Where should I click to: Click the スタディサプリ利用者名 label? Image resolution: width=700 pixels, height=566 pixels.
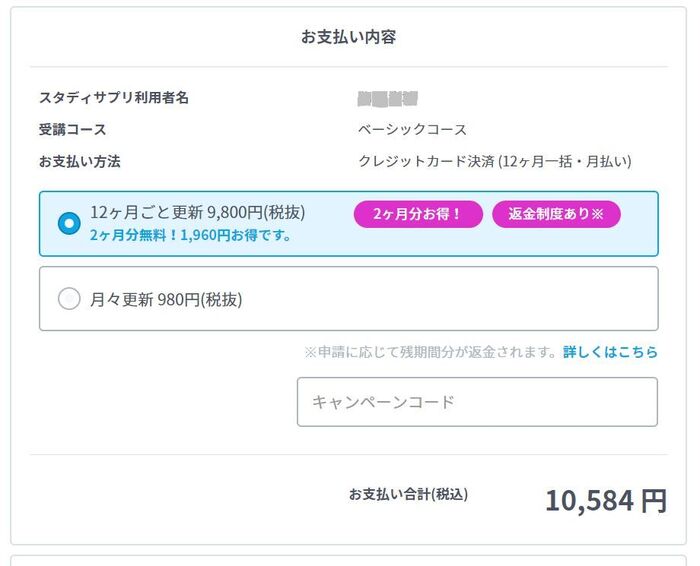114,98
